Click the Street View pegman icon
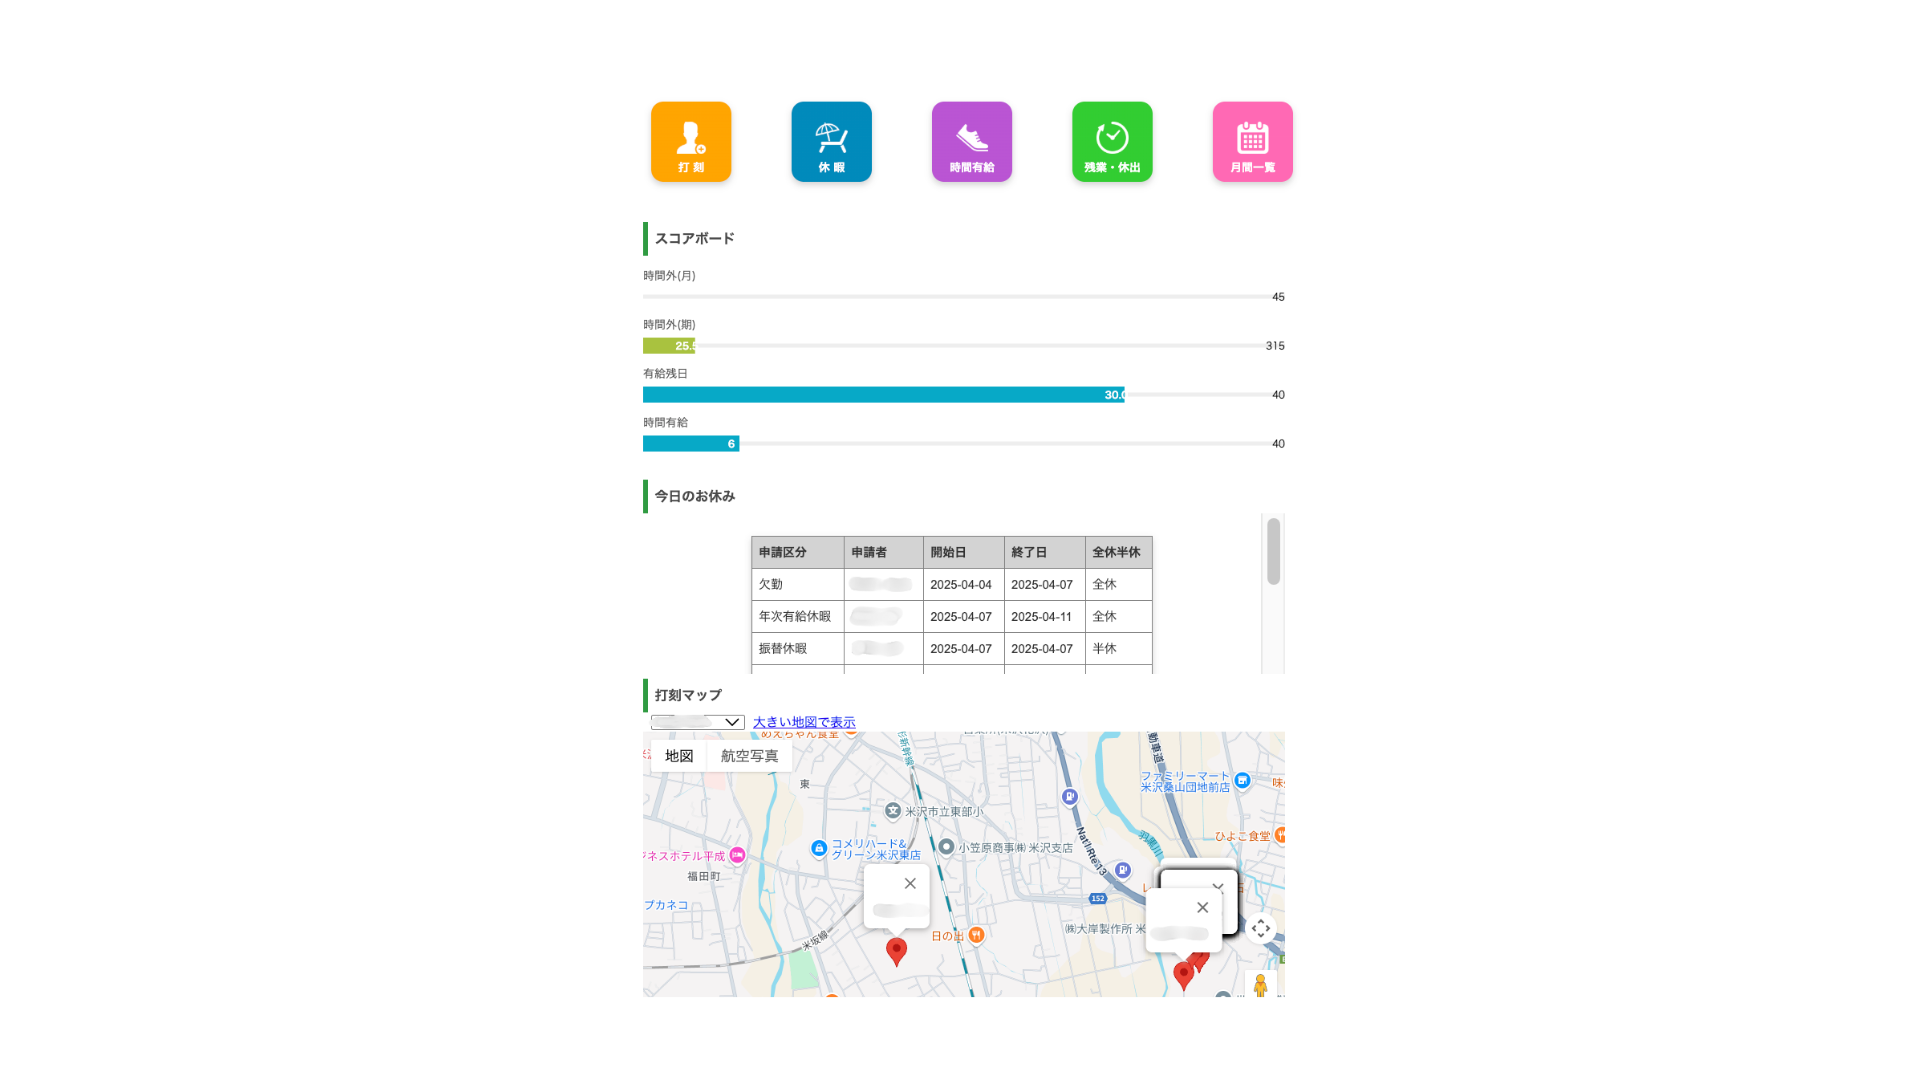Image resolution: width=1920 pixels, height=1080 pixels. coord(1260,985)
